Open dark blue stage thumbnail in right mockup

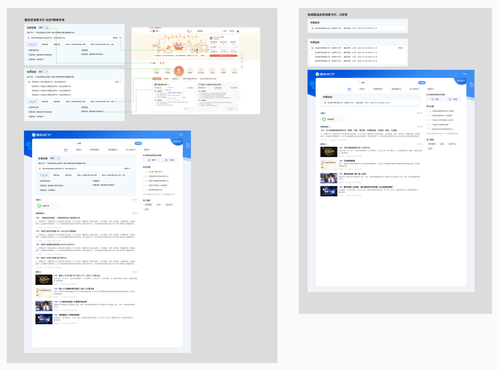(329, 191)
